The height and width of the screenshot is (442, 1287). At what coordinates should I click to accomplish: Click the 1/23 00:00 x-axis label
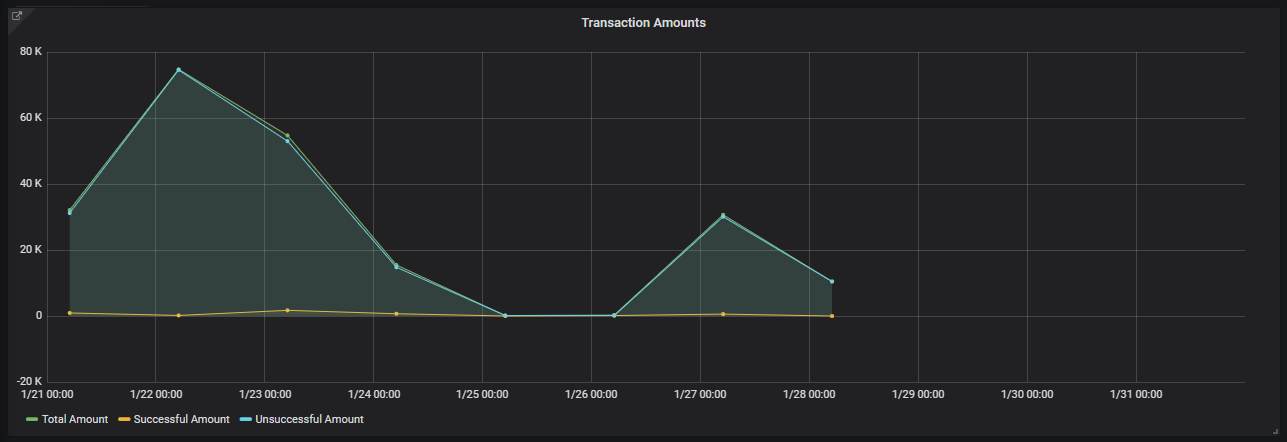point(264,395)
